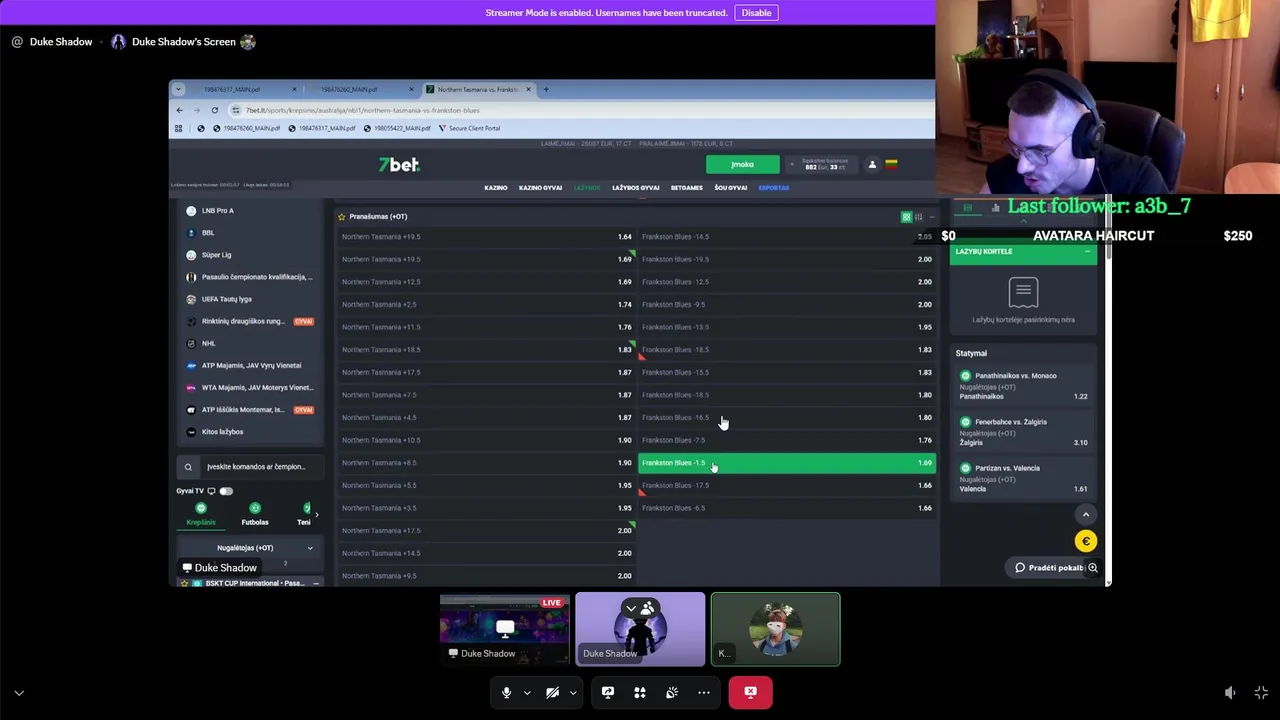Exit full screen view
1280x720 pixels.
point(1261,692)
